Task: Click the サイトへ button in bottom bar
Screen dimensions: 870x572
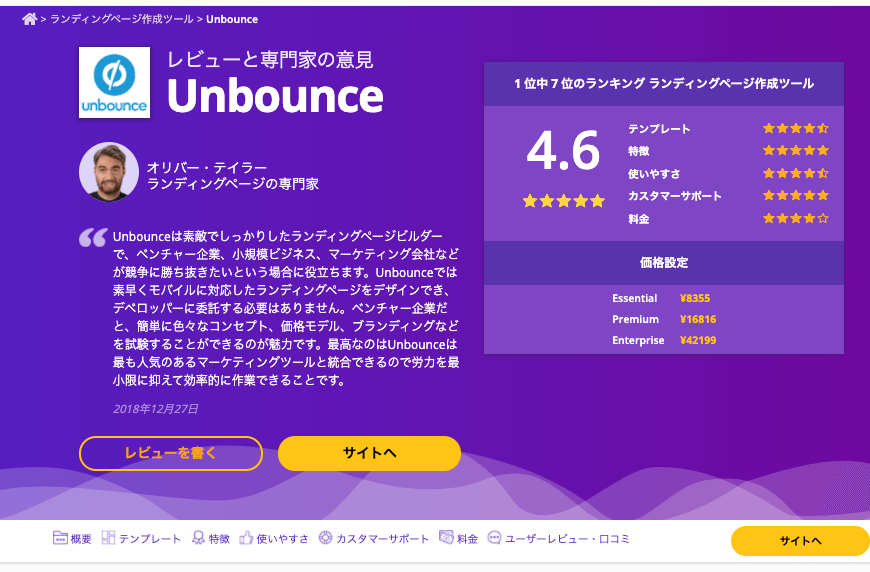Action: coord(800,541)
